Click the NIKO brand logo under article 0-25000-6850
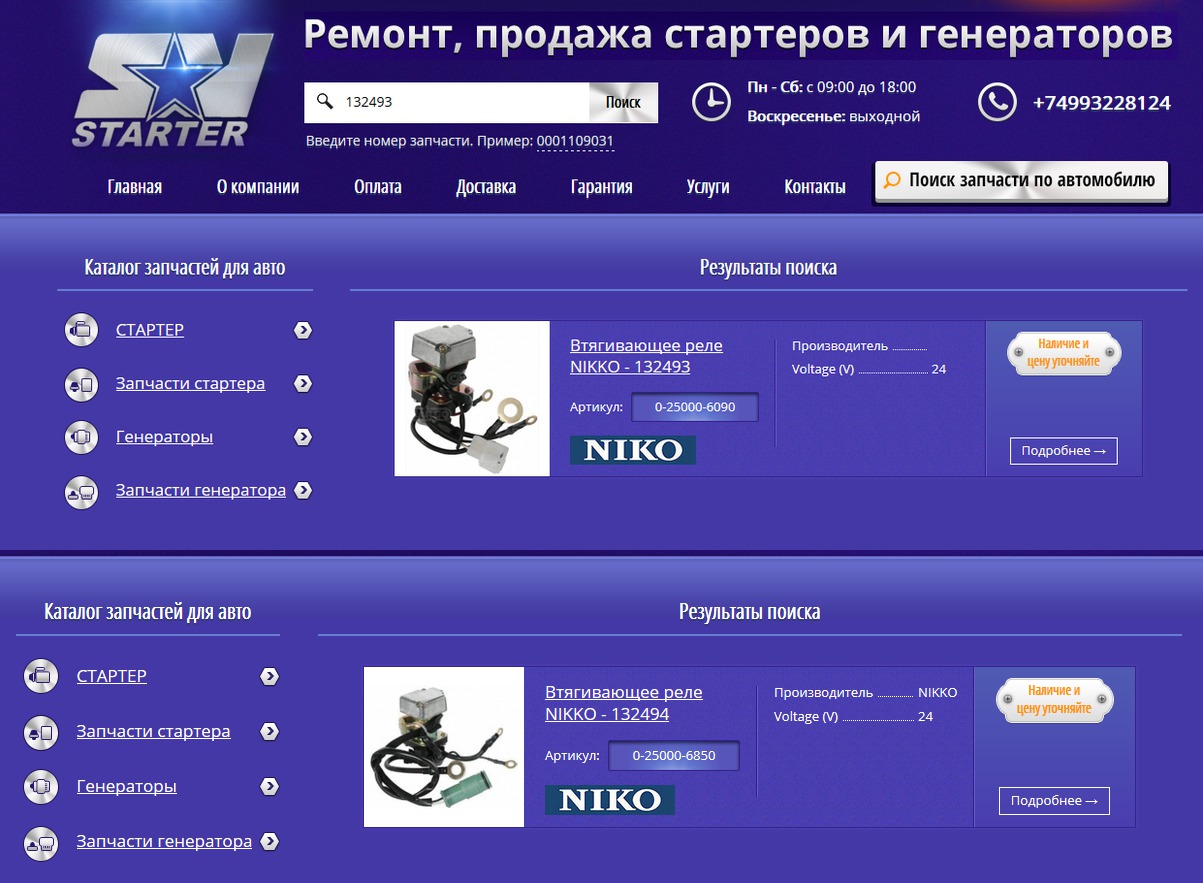1203x883 pixels. 610,800
